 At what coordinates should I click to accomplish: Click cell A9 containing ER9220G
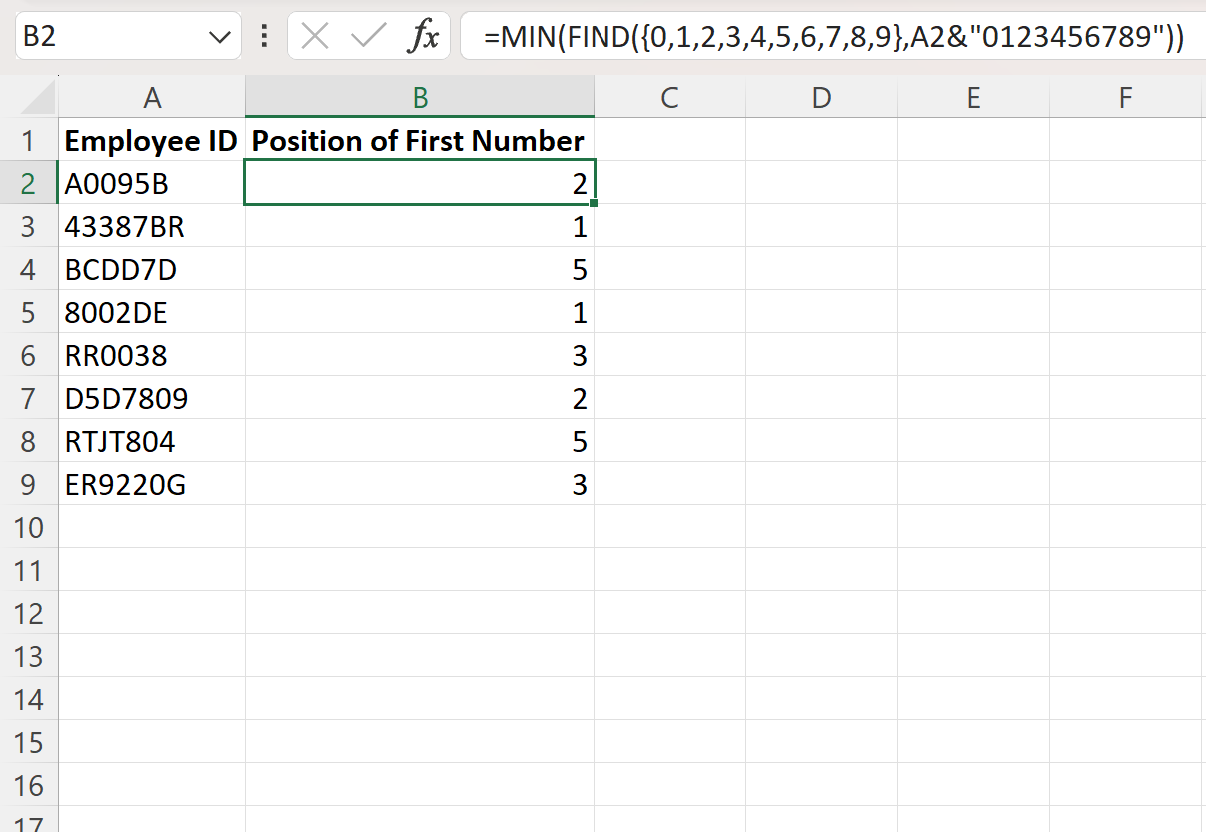tap(151, 484)
